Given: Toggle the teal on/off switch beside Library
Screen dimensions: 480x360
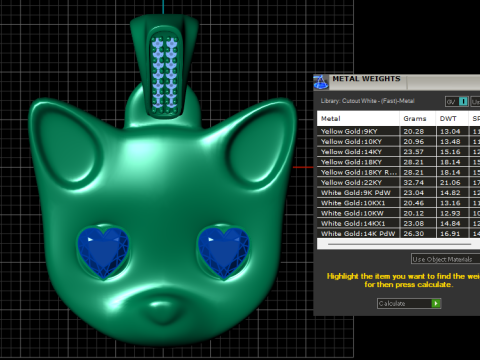Looking at the screenshot, I should tap(463, 101).
